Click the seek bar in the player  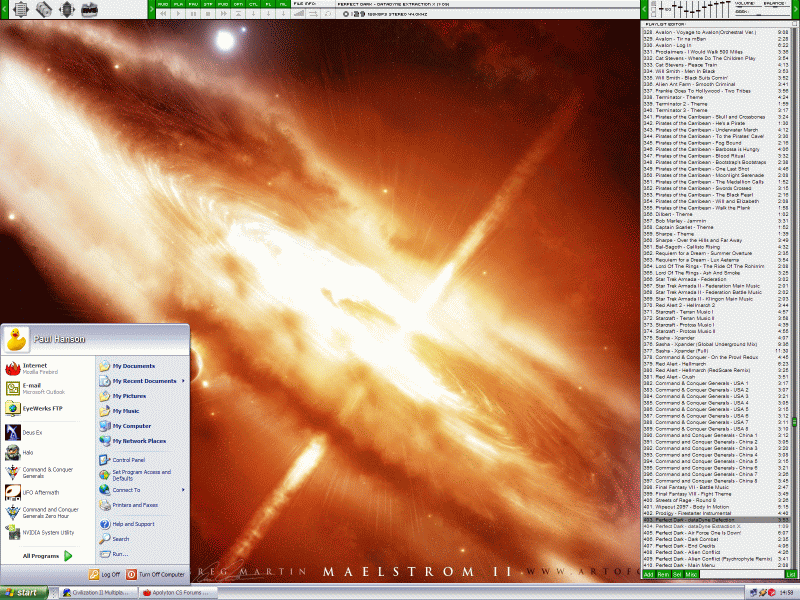761,14
